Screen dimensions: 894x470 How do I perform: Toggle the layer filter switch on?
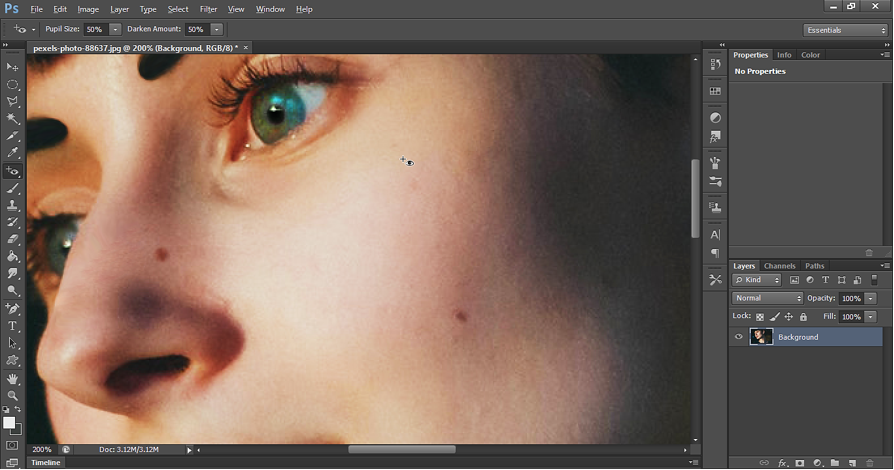pyautogui.click(x=874, y=280)
